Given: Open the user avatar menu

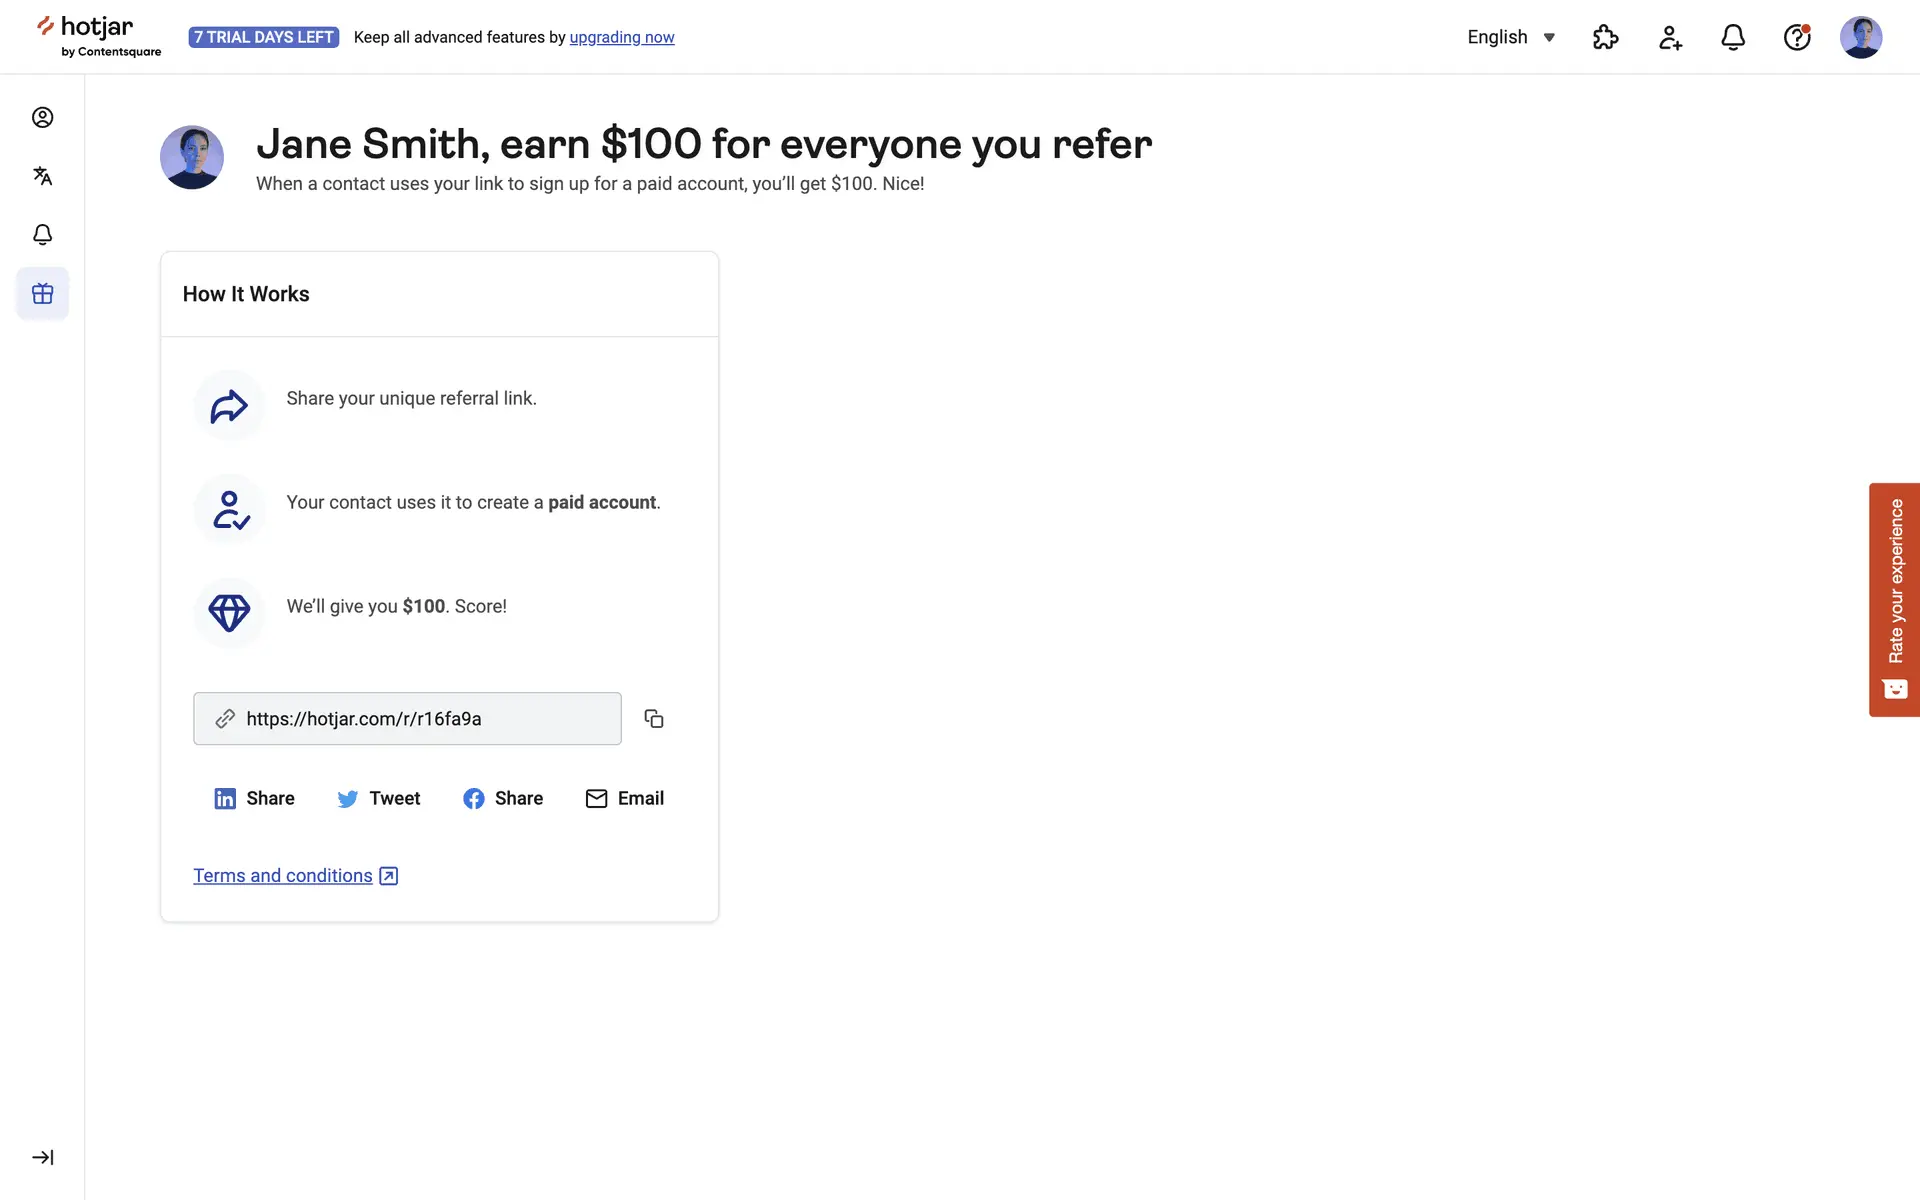Looking at the screenshot, I should tap(1860, 37).
